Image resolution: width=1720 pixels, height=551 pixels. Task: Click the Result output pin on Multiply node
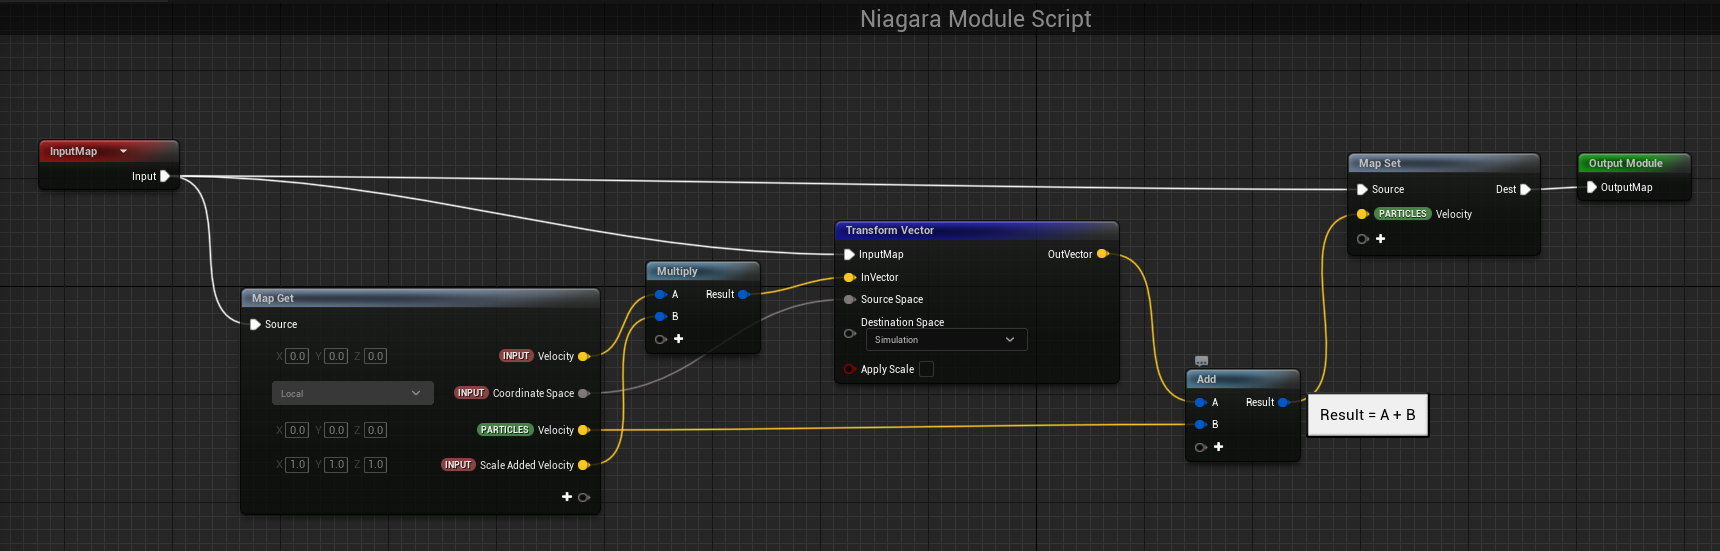(743, 294)
